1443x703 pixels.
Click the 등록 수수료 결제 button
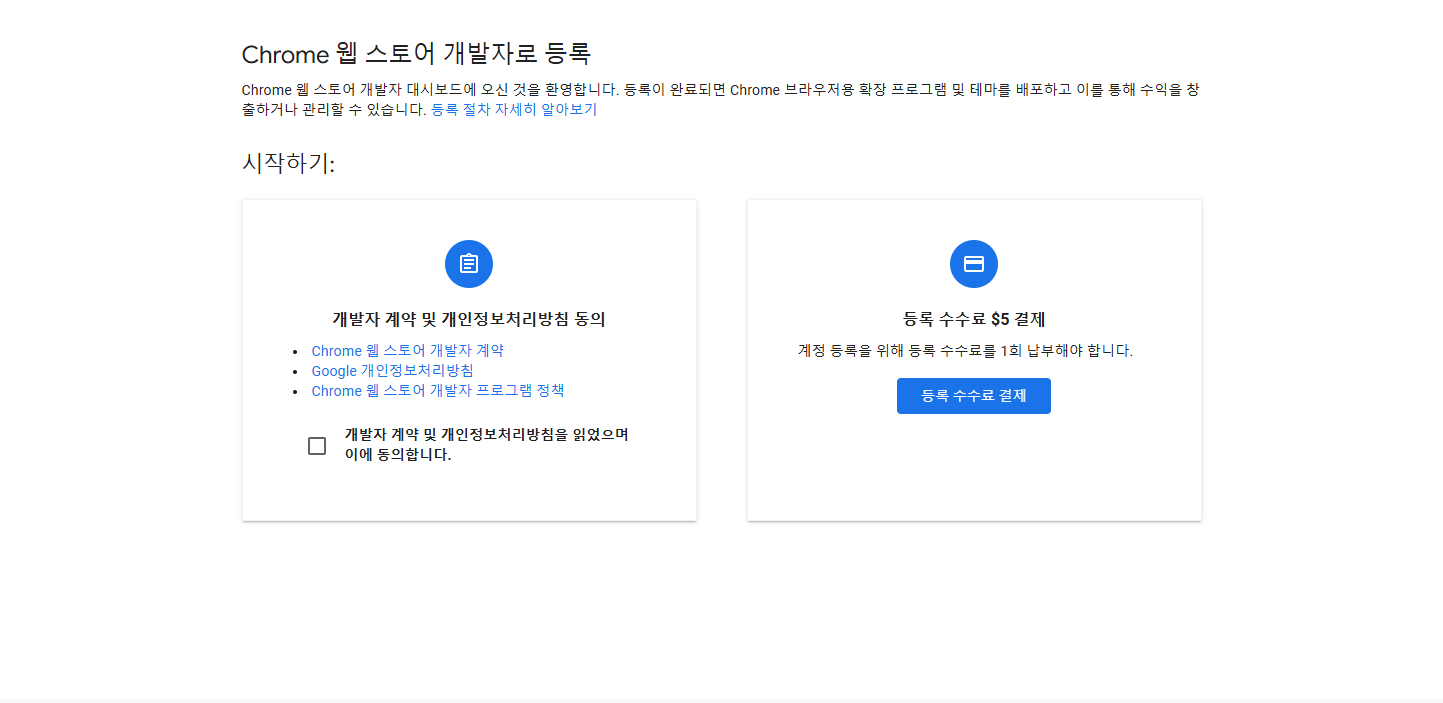pos(974,396)
